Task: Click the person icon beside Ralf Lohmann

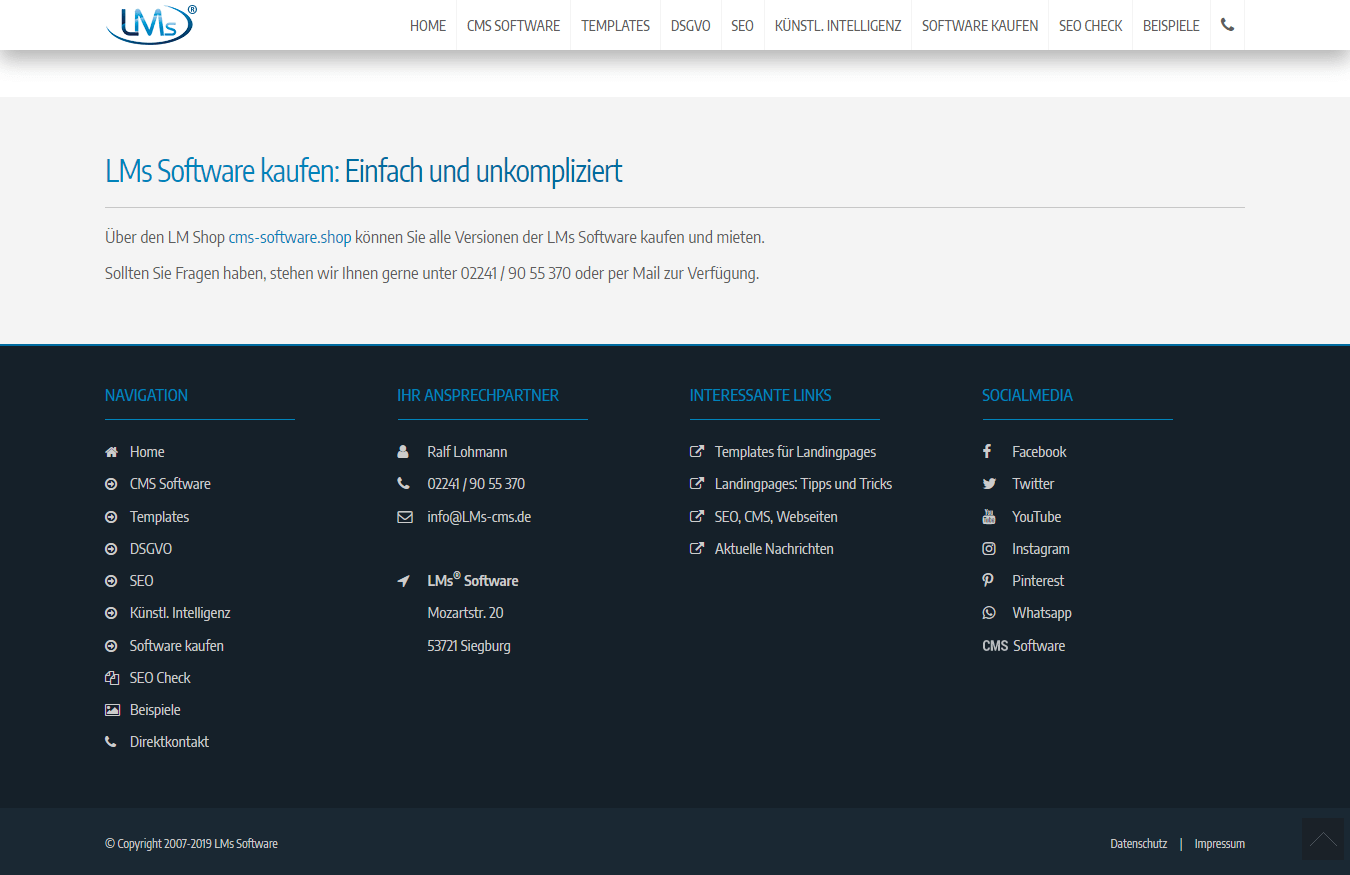Action: (x=403, y=452)
